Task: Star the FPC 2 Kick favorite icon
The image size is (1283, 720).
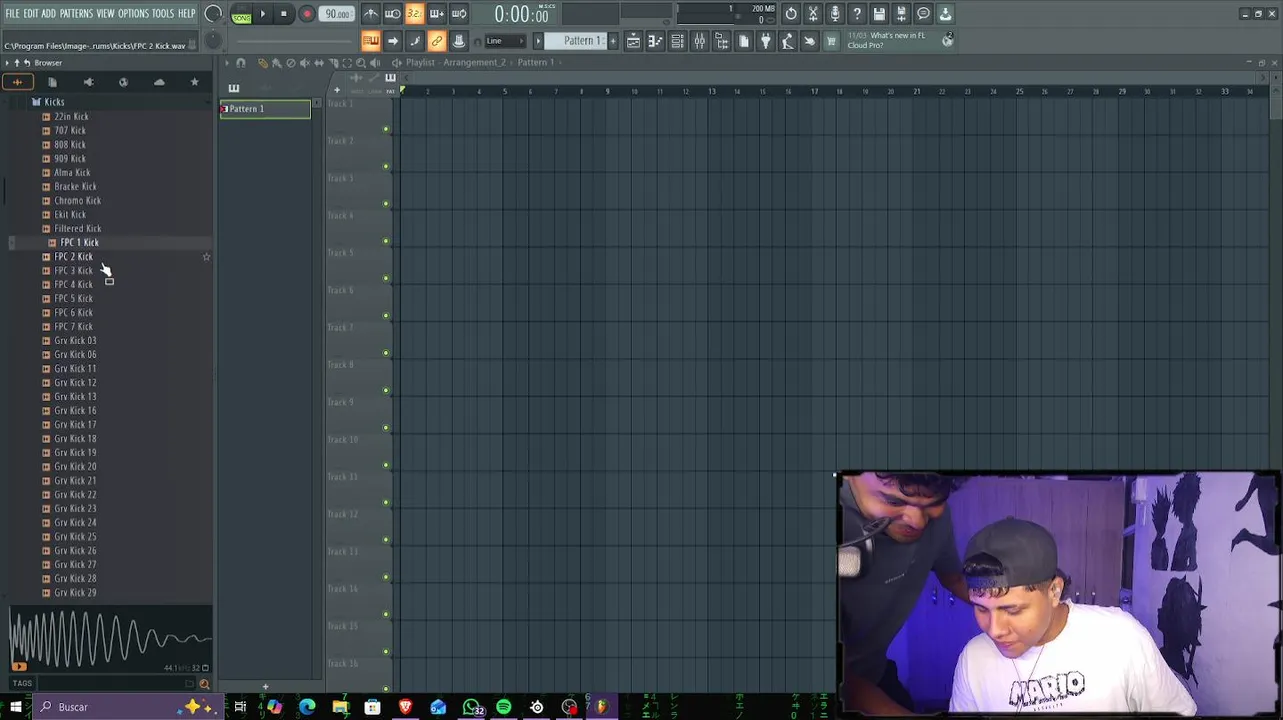Action: click(207, 257)
